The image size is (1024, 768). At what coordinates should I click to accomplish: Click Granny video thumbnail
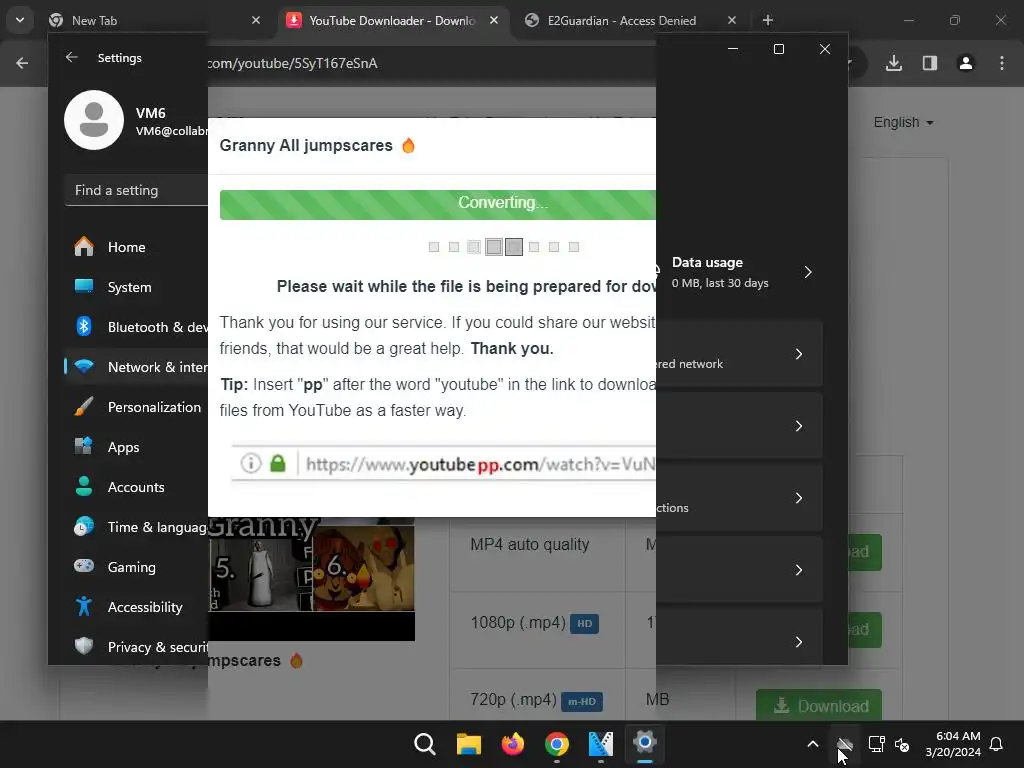pos(311,579)
